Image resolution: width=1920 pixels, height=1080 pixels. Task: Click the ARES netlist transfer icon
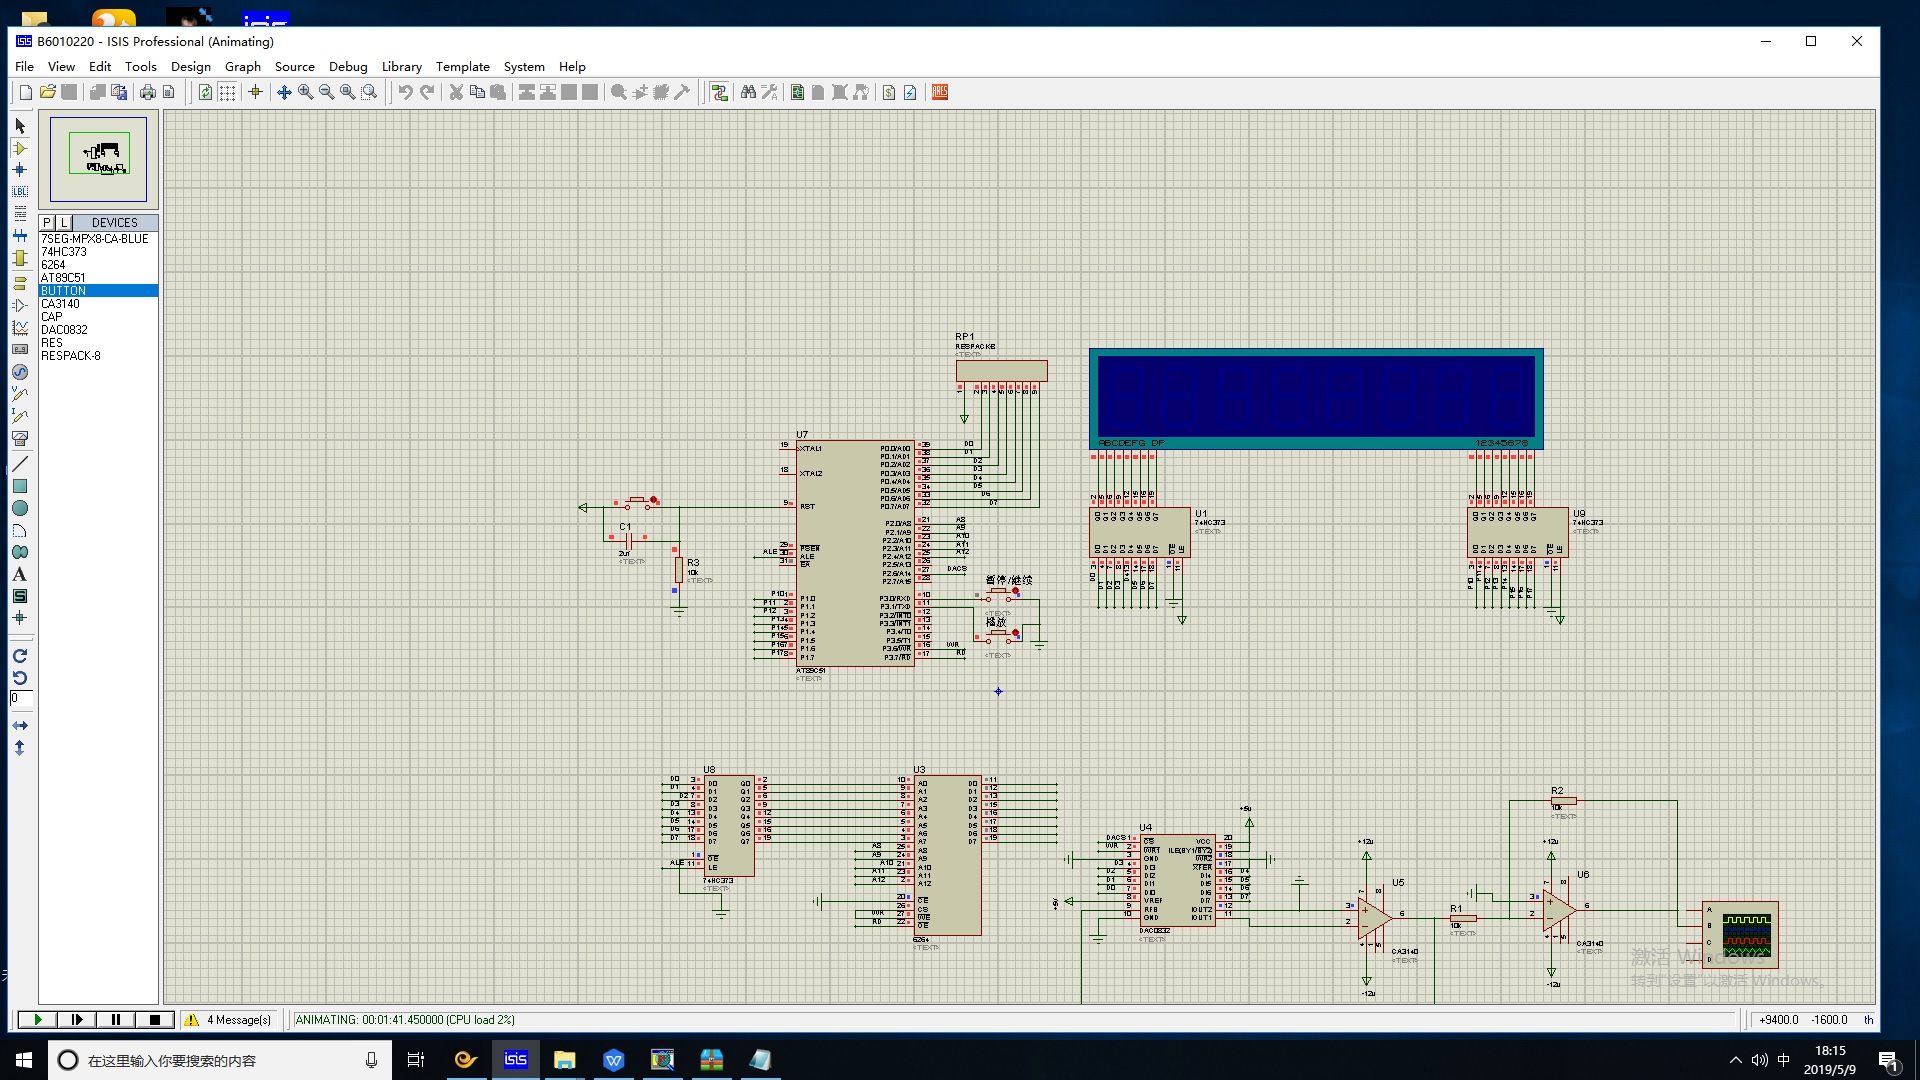pos(940,92)
